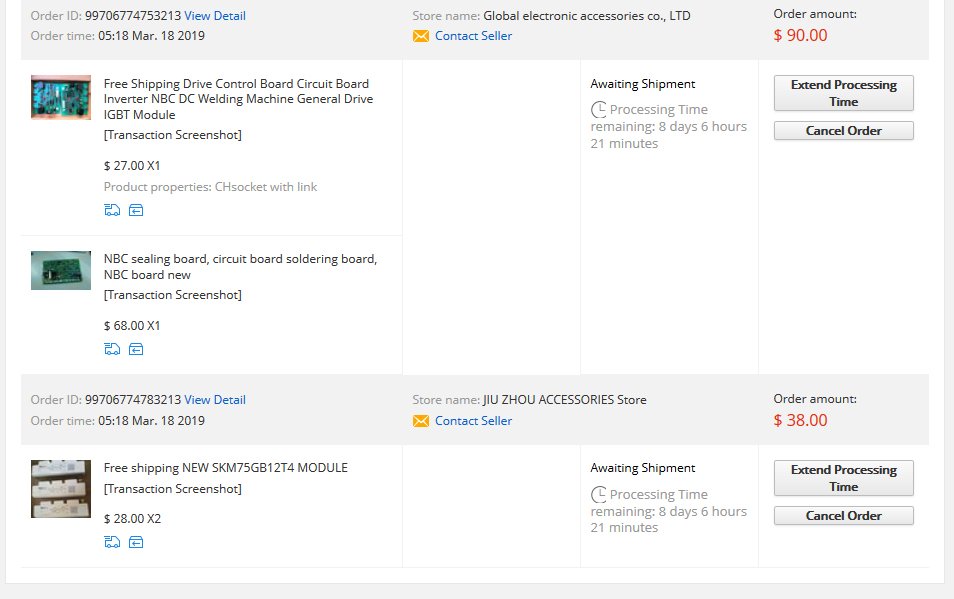Click envelope icon for JIU ZHOU ACCESSORIES Store
Image resolution: width=954 pixels, height=599 pixels.
point(421,421)
